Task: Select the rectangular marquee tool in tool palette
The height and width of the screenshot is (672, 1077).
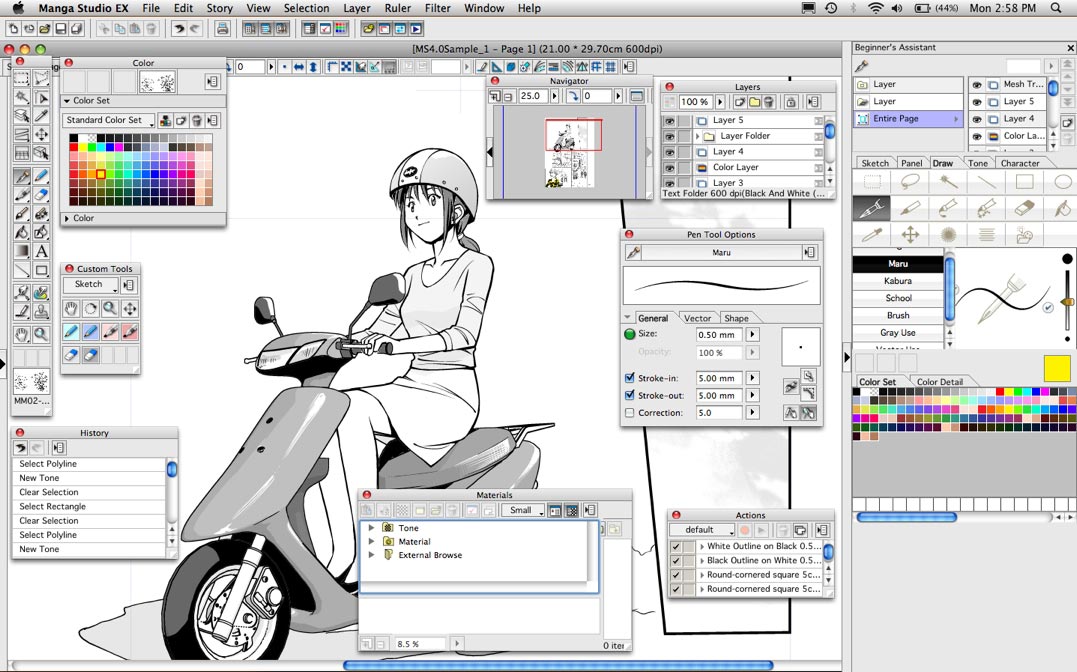Action: click(22, 78)
